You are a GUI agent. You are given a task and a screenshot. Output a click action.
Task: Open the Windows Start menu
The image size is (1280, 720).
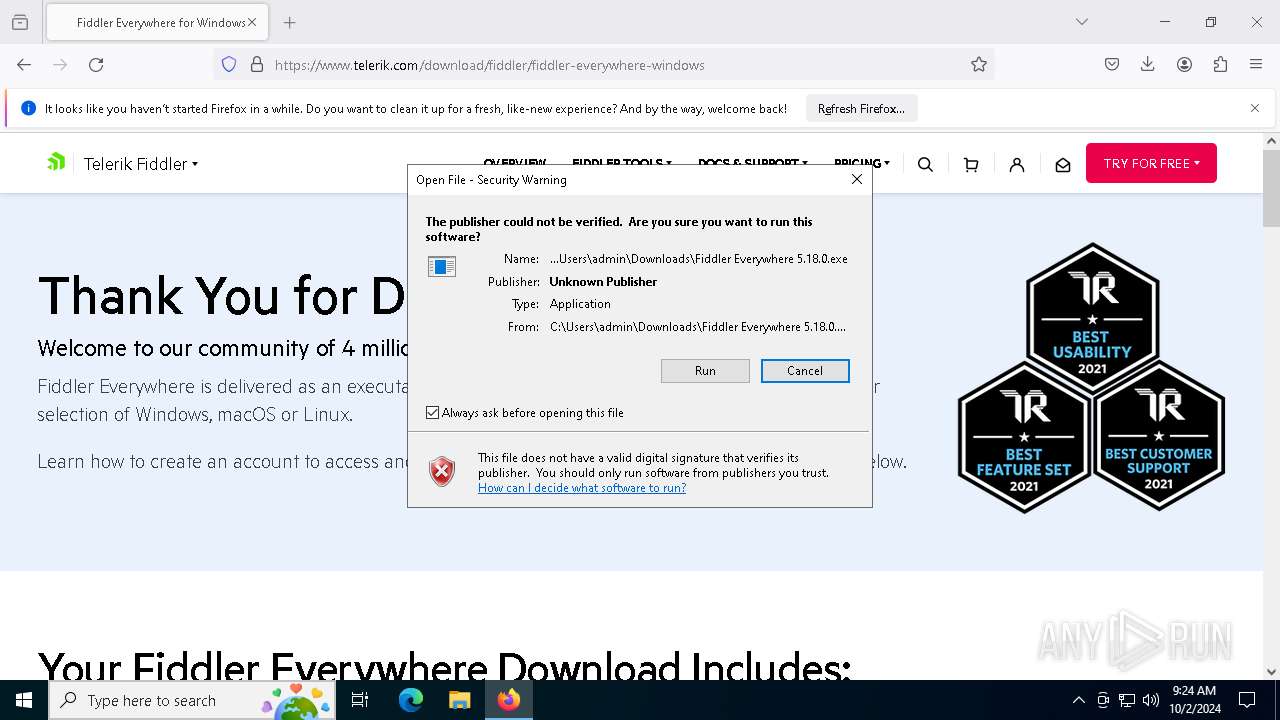24,700
